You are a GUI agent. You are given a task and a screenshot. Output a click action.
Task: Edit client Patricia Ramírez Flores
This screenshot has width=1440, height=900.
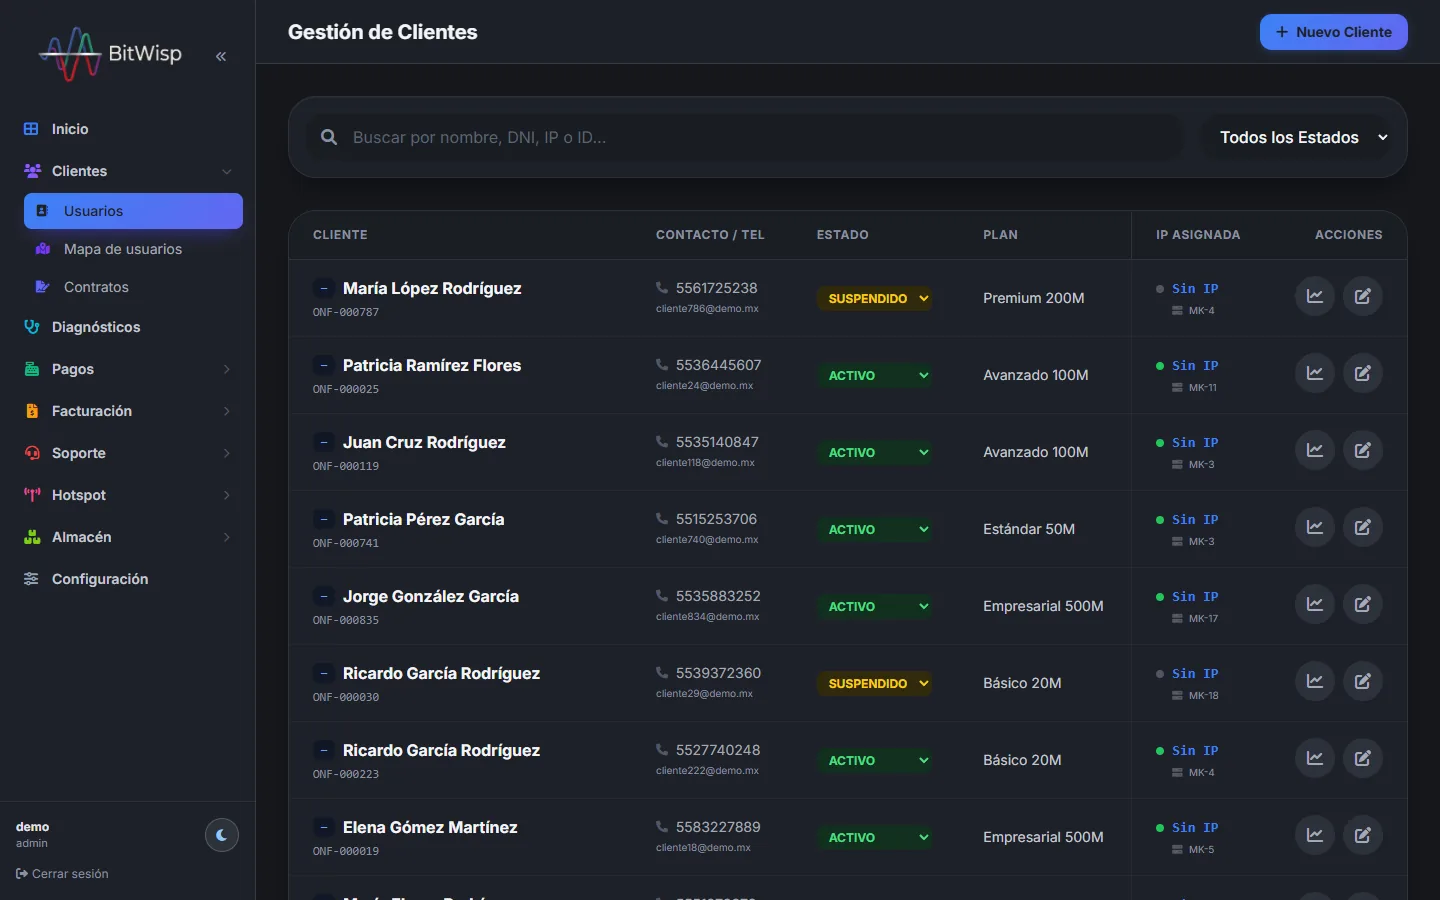(x=1363, y=373)
